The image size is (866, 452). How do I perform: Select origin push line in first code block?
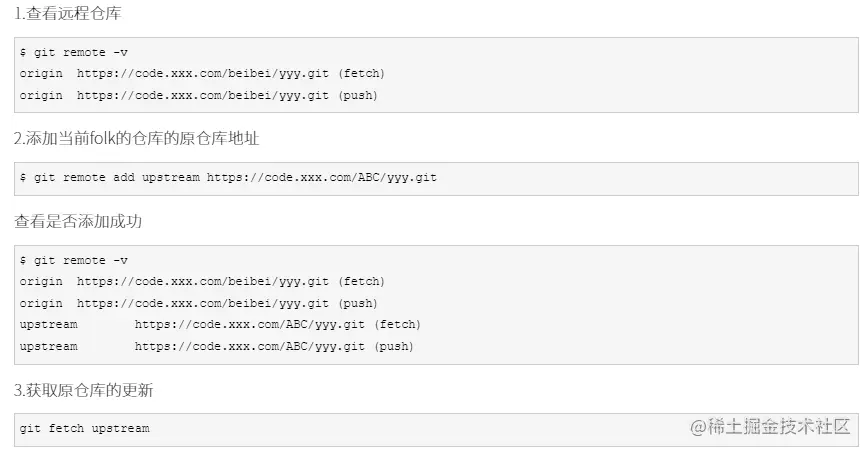click(198, 95)
